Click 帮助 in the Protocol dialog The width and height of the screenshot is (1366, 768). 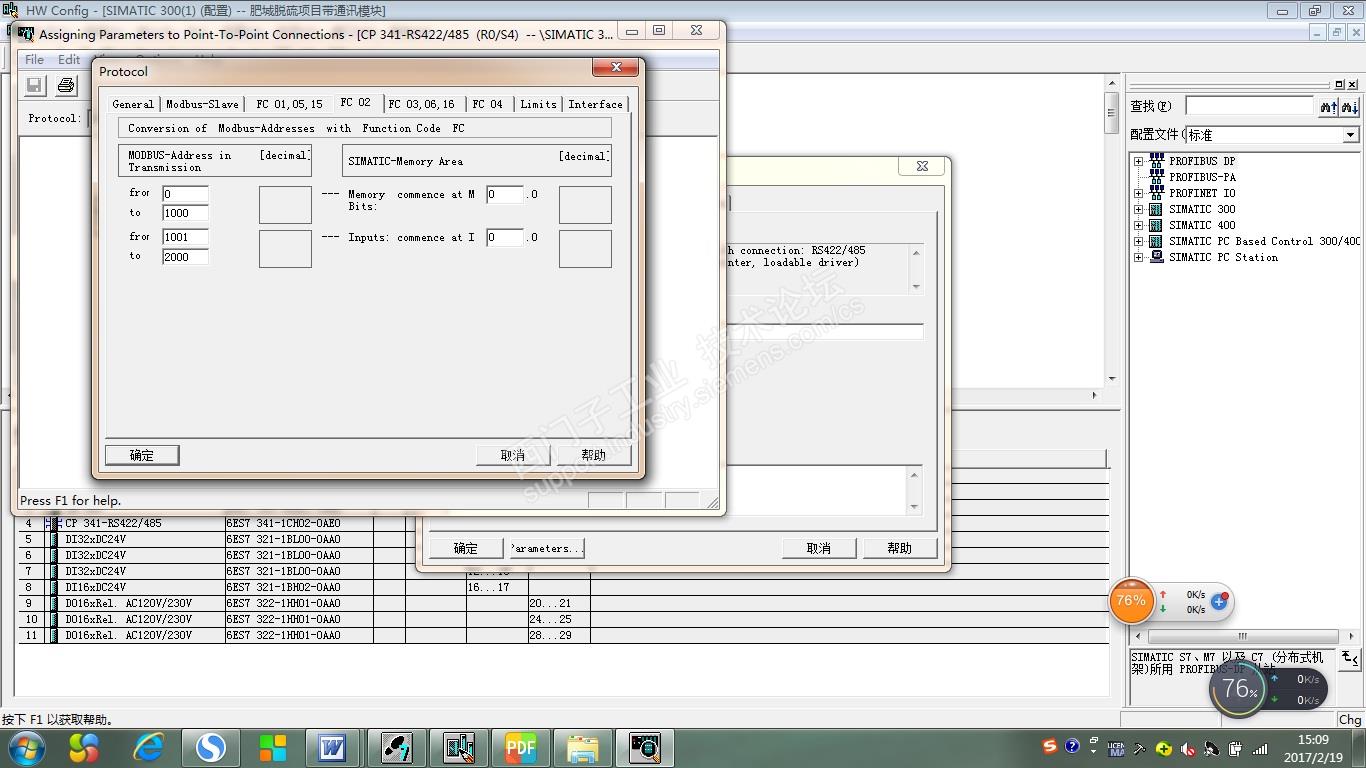point(594,455)
